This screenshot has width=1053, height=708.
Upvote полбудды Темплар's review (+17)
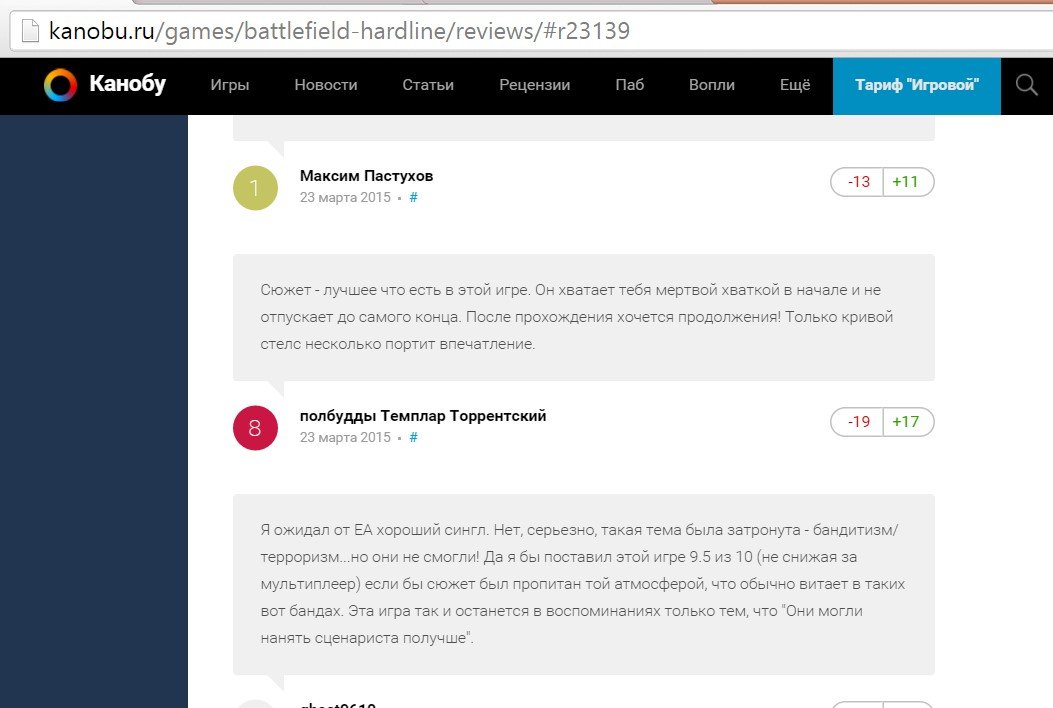tap(907, 421)
